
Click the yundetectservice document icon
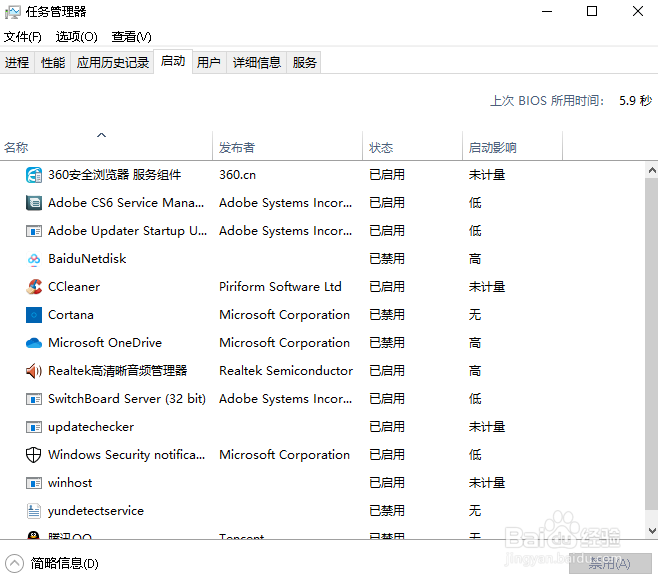[x=34, y=511]
